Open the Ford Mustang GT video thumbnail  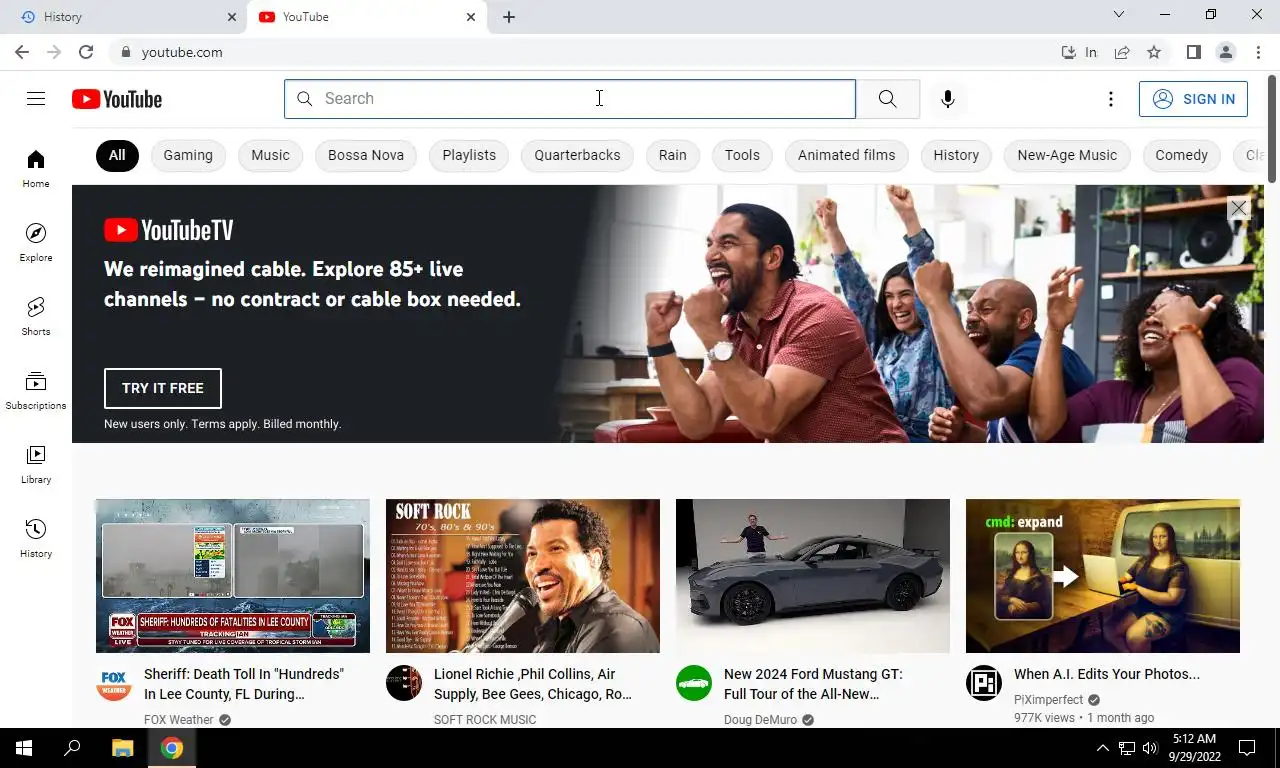[813, 576]
